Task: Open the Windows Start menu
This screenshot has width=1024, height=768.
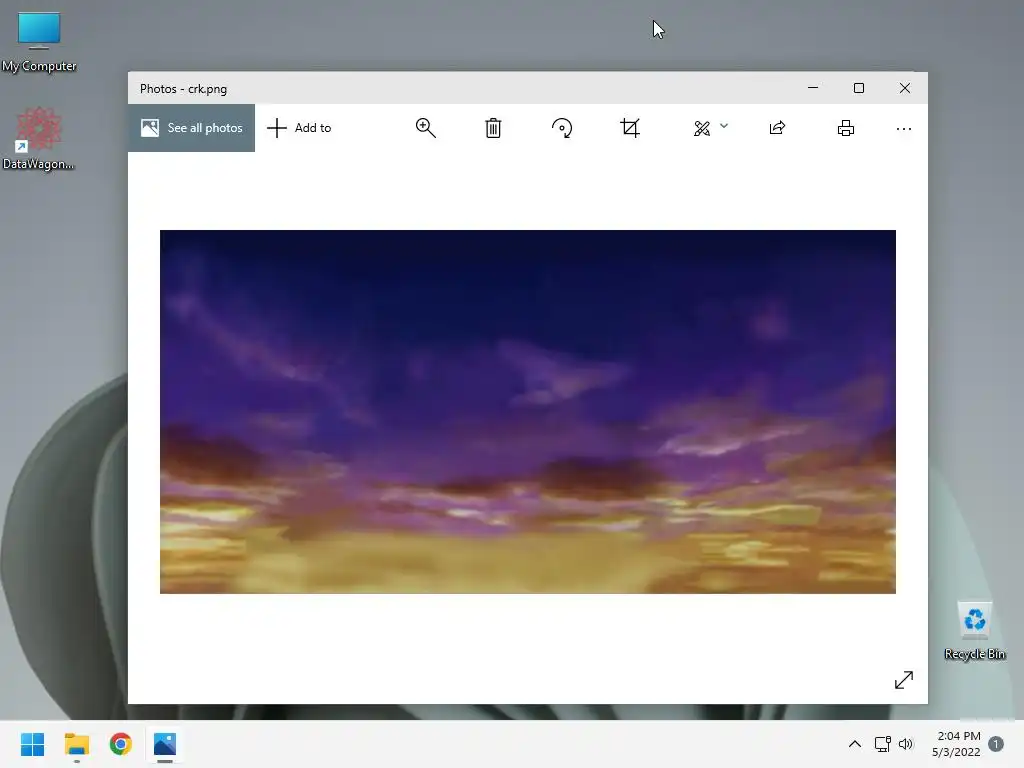Action: tap(33, 744)
